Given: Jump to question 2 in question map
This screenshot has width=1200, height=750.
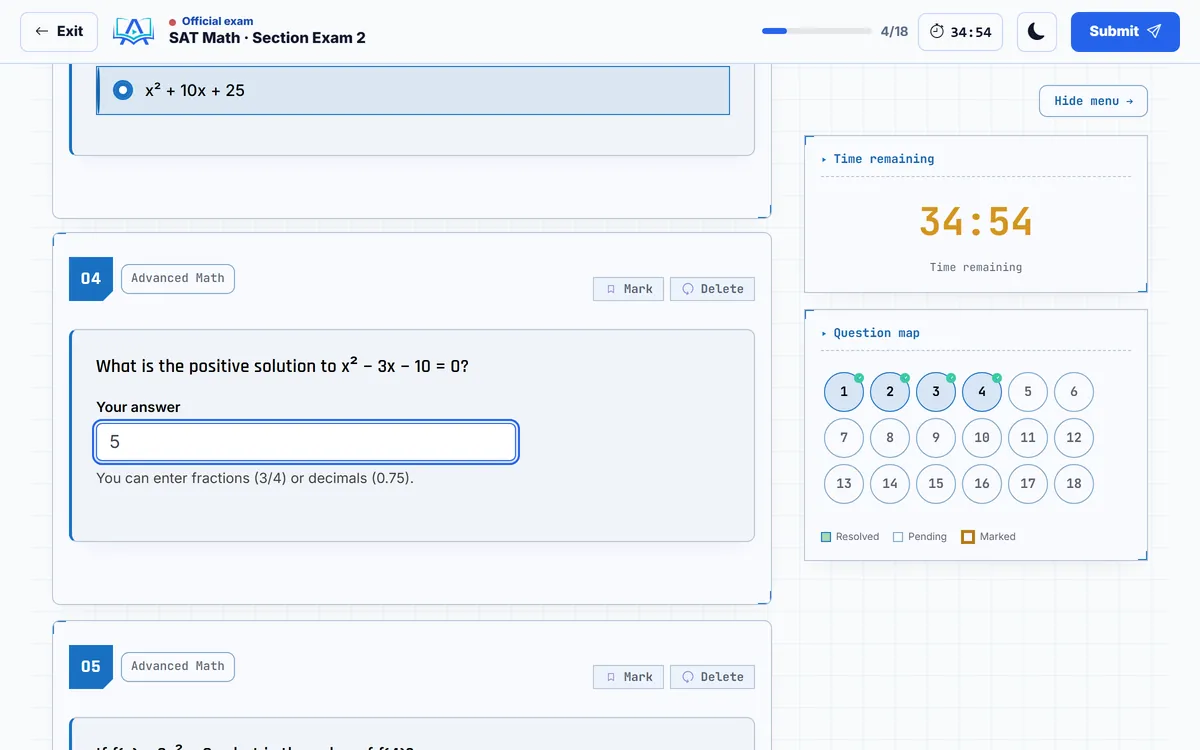Looking at the screenshot, I should click(890, 392).
